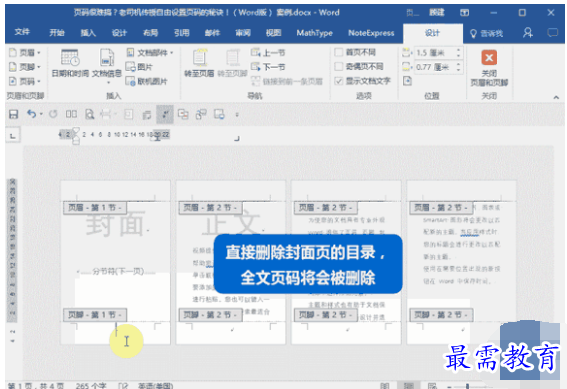The width and height of the screenshot is (567, 389).
Task: Click the Print Preview magnifier icon
Action: pos(89,115)
